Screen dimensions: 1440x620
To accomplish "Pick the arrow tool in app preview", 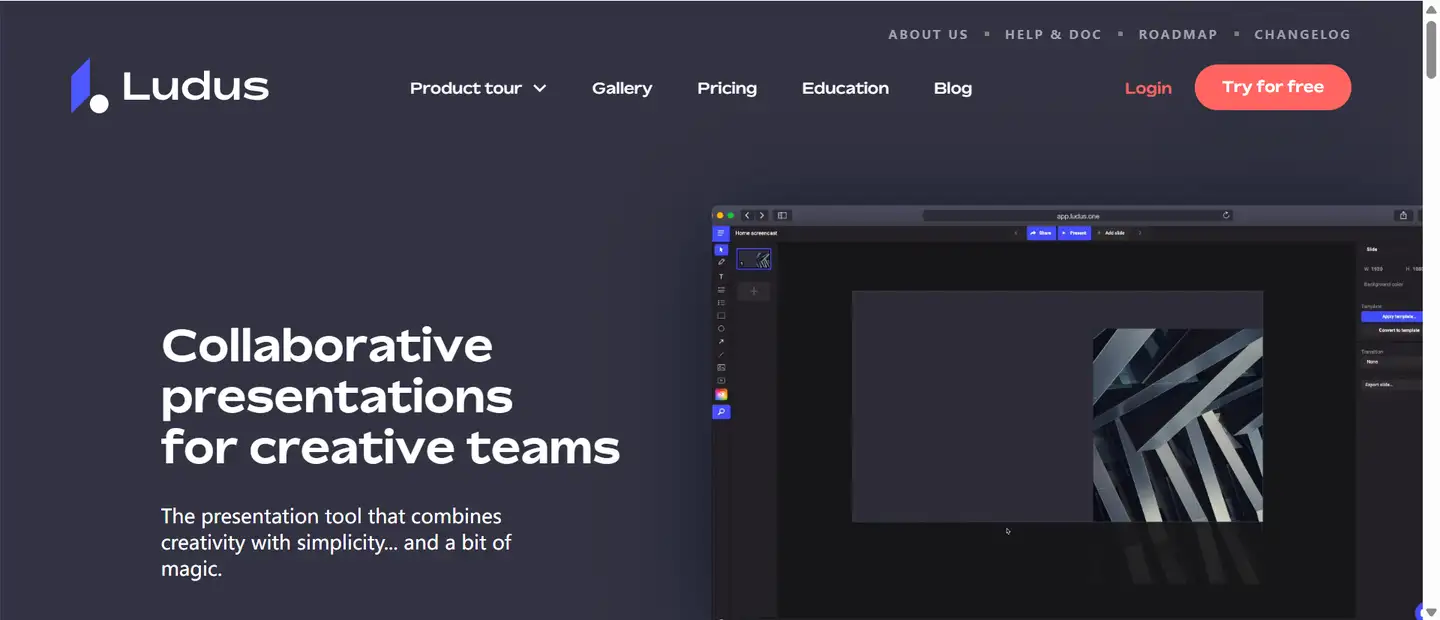I will tap(721, 341).
